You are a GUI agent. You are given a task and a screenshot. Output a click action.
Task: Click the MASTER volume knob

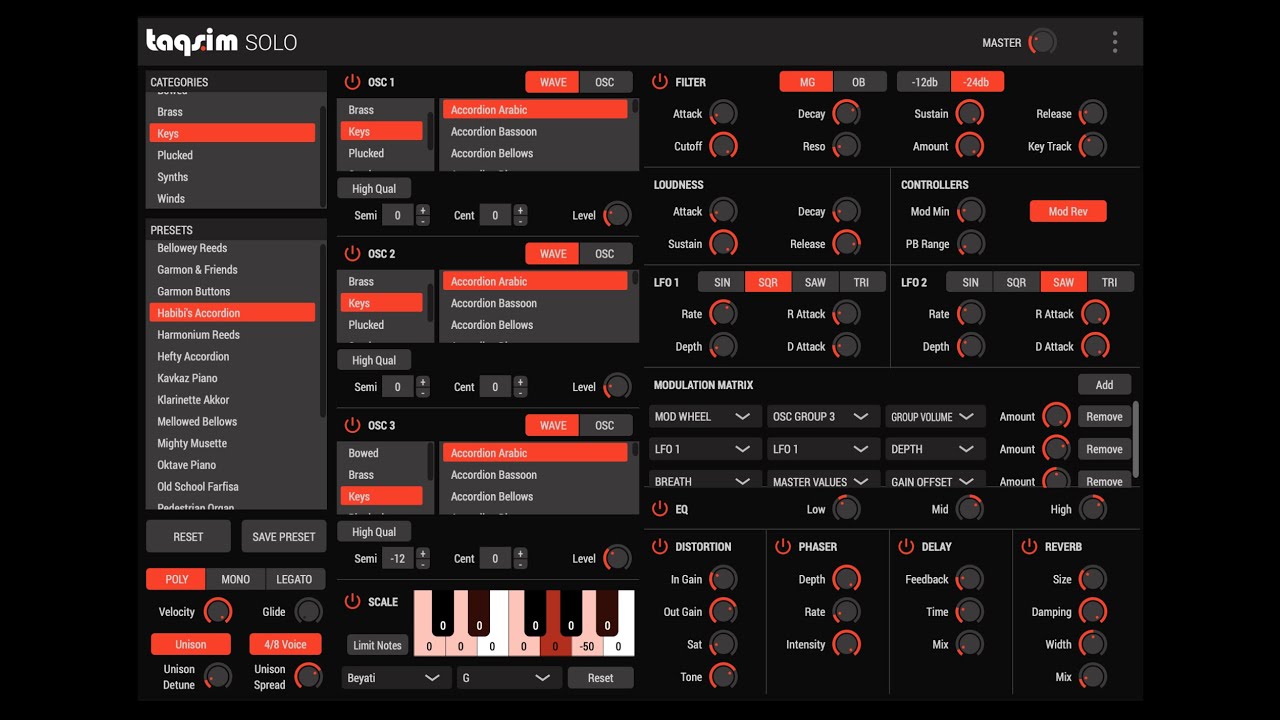coord(1042,42)
